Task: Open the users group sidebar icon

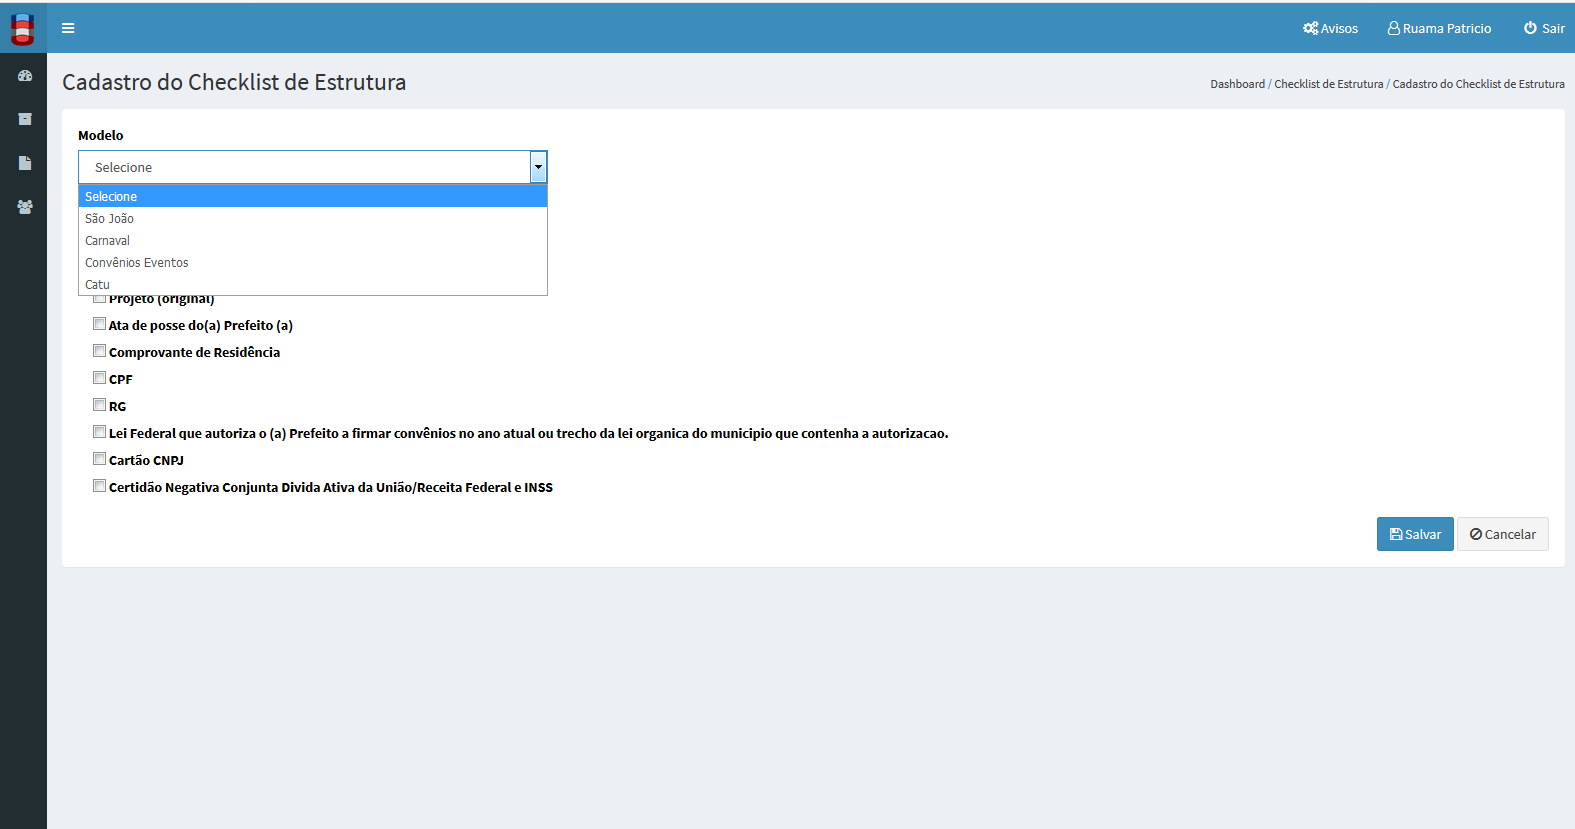Action: pos(25,207)
